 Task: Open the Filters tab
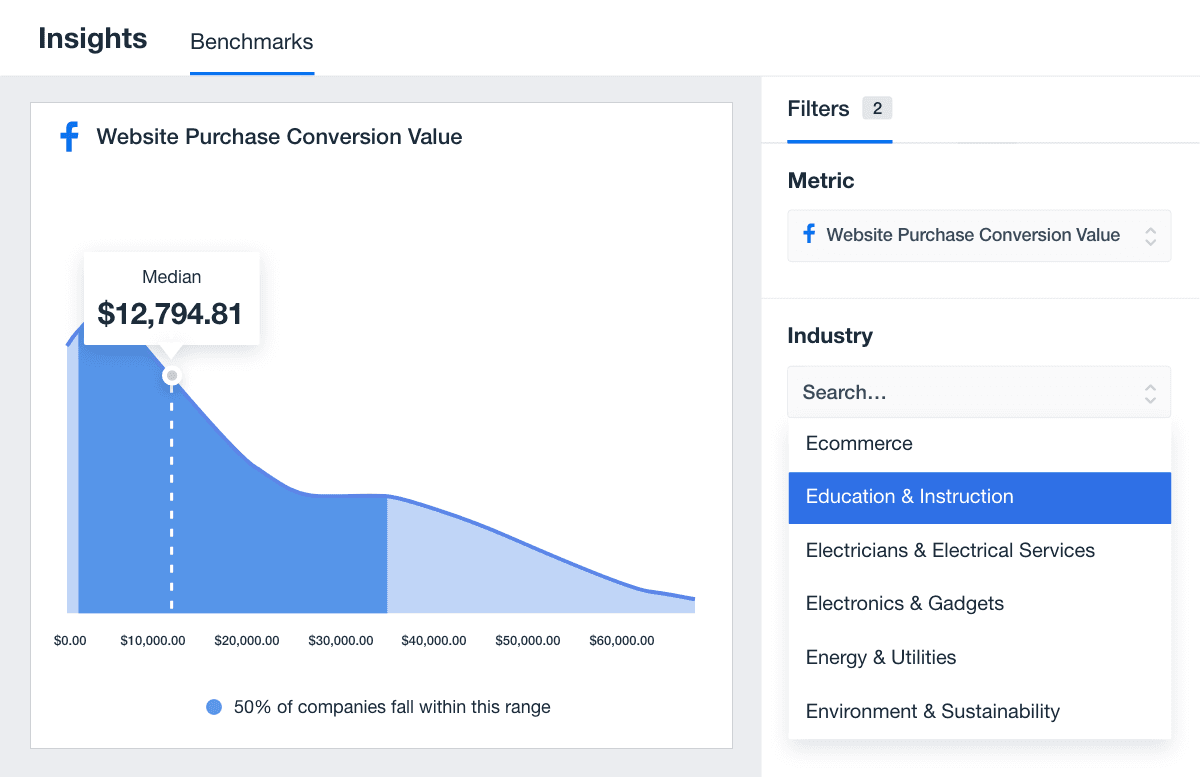pos(818,109)
